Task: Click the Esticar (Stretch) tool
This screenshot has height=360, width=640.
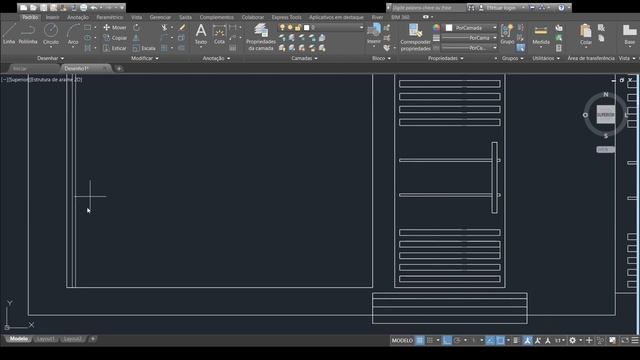Action: (115, 48)
